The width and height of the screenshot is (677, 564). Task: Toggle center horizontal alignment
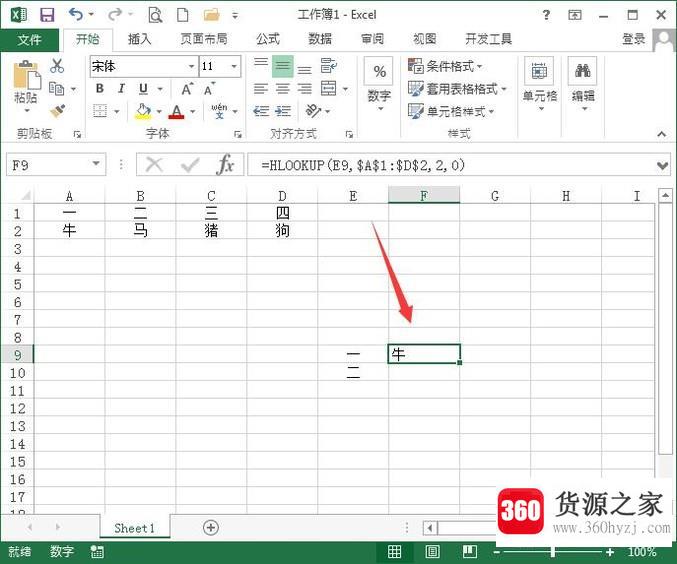tap(283, 89)
